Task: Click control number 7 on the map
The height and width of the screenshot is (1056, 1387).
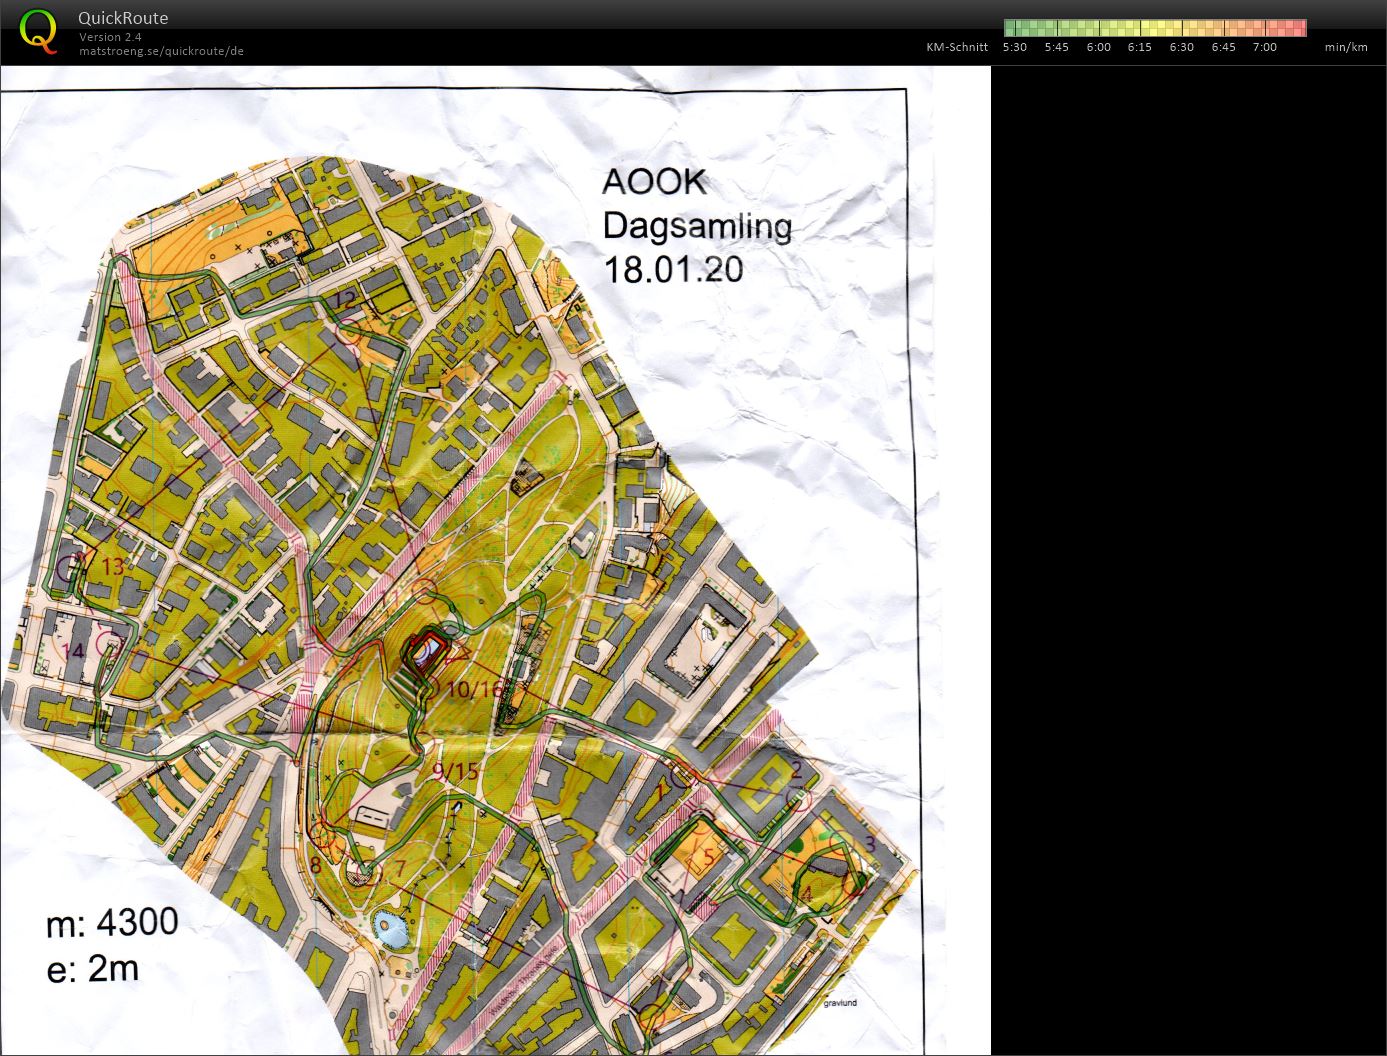Action: (401, 868)
